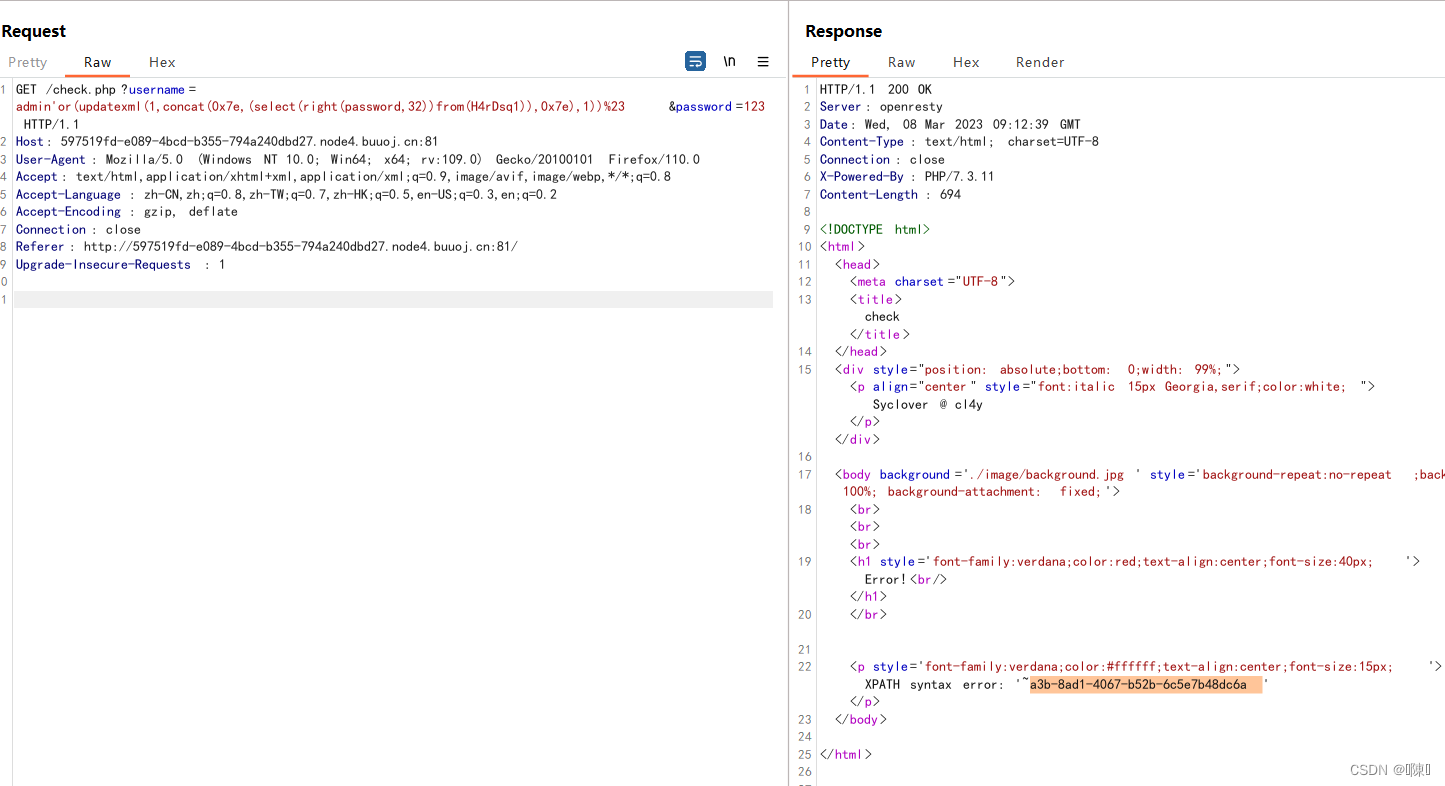The width and height of the screenshot is (1445, 786).
Task: Toggle the \n non-printable characters button
Action: pos(730,62)
